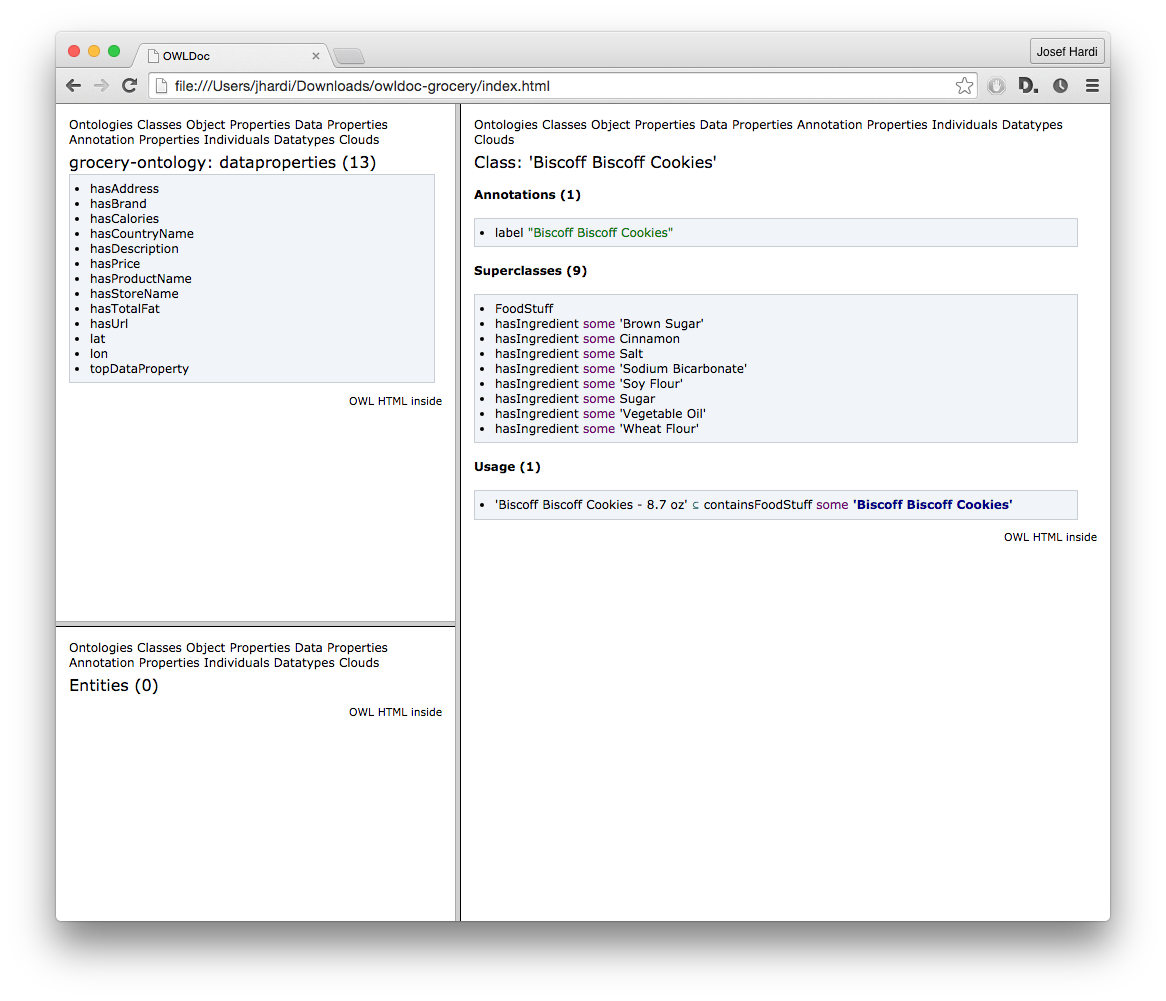The width and height of the screenshot is (1166, 1001).
Task: Click the Cinnamon ingredient class
Action: pyautogui.click(x=649, y=338)
